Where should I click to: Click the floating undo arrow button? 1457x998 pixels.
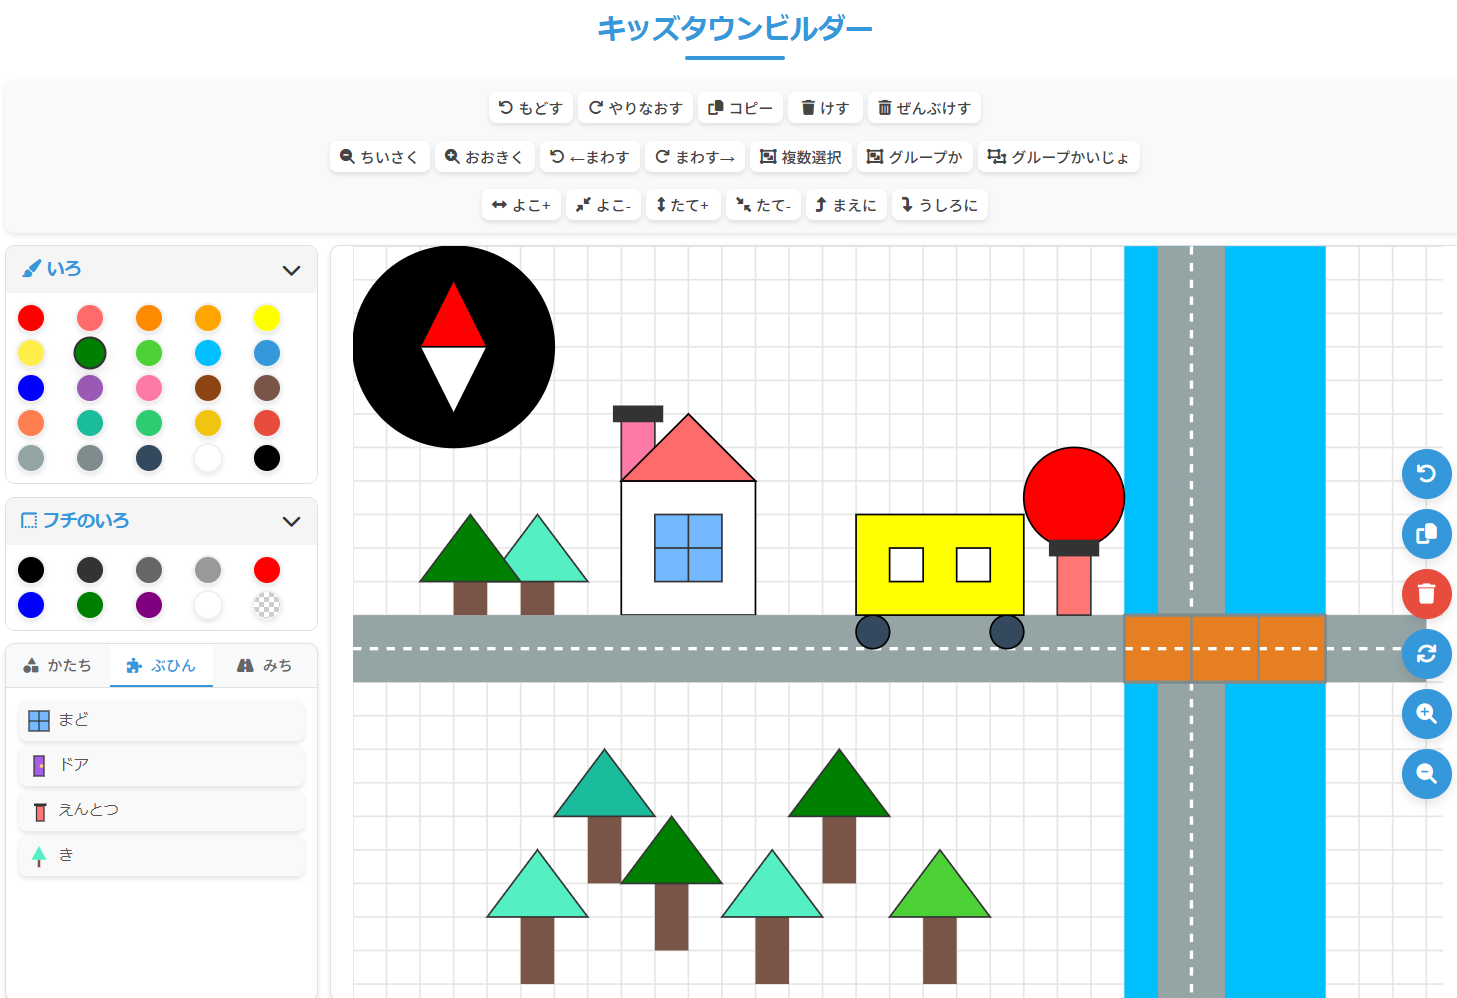[x=1426, y=474]
